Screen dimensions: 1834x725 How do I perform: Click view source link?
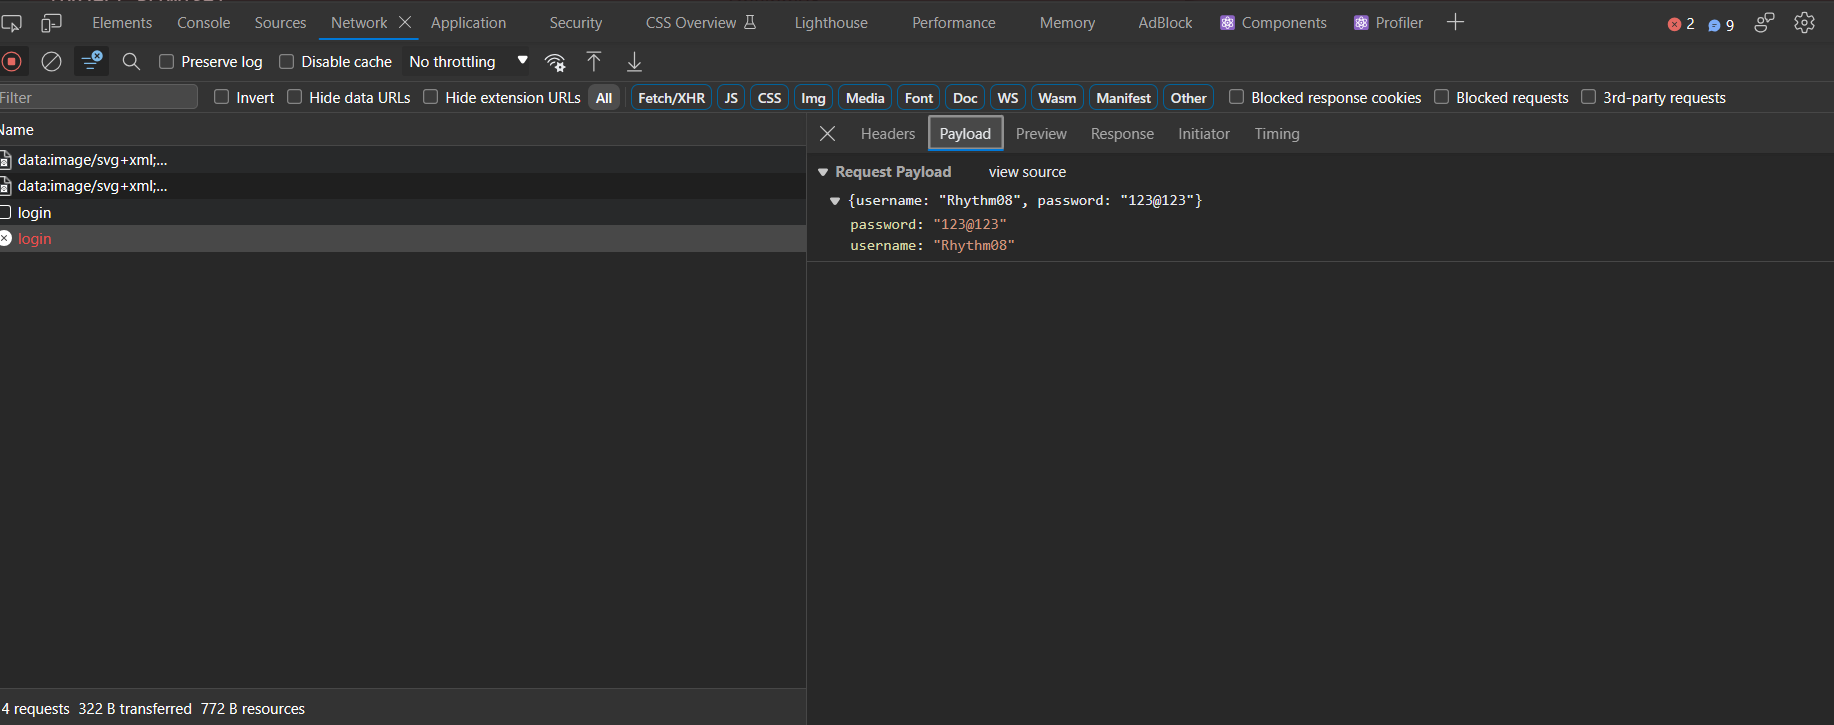tap(1027, 172)
